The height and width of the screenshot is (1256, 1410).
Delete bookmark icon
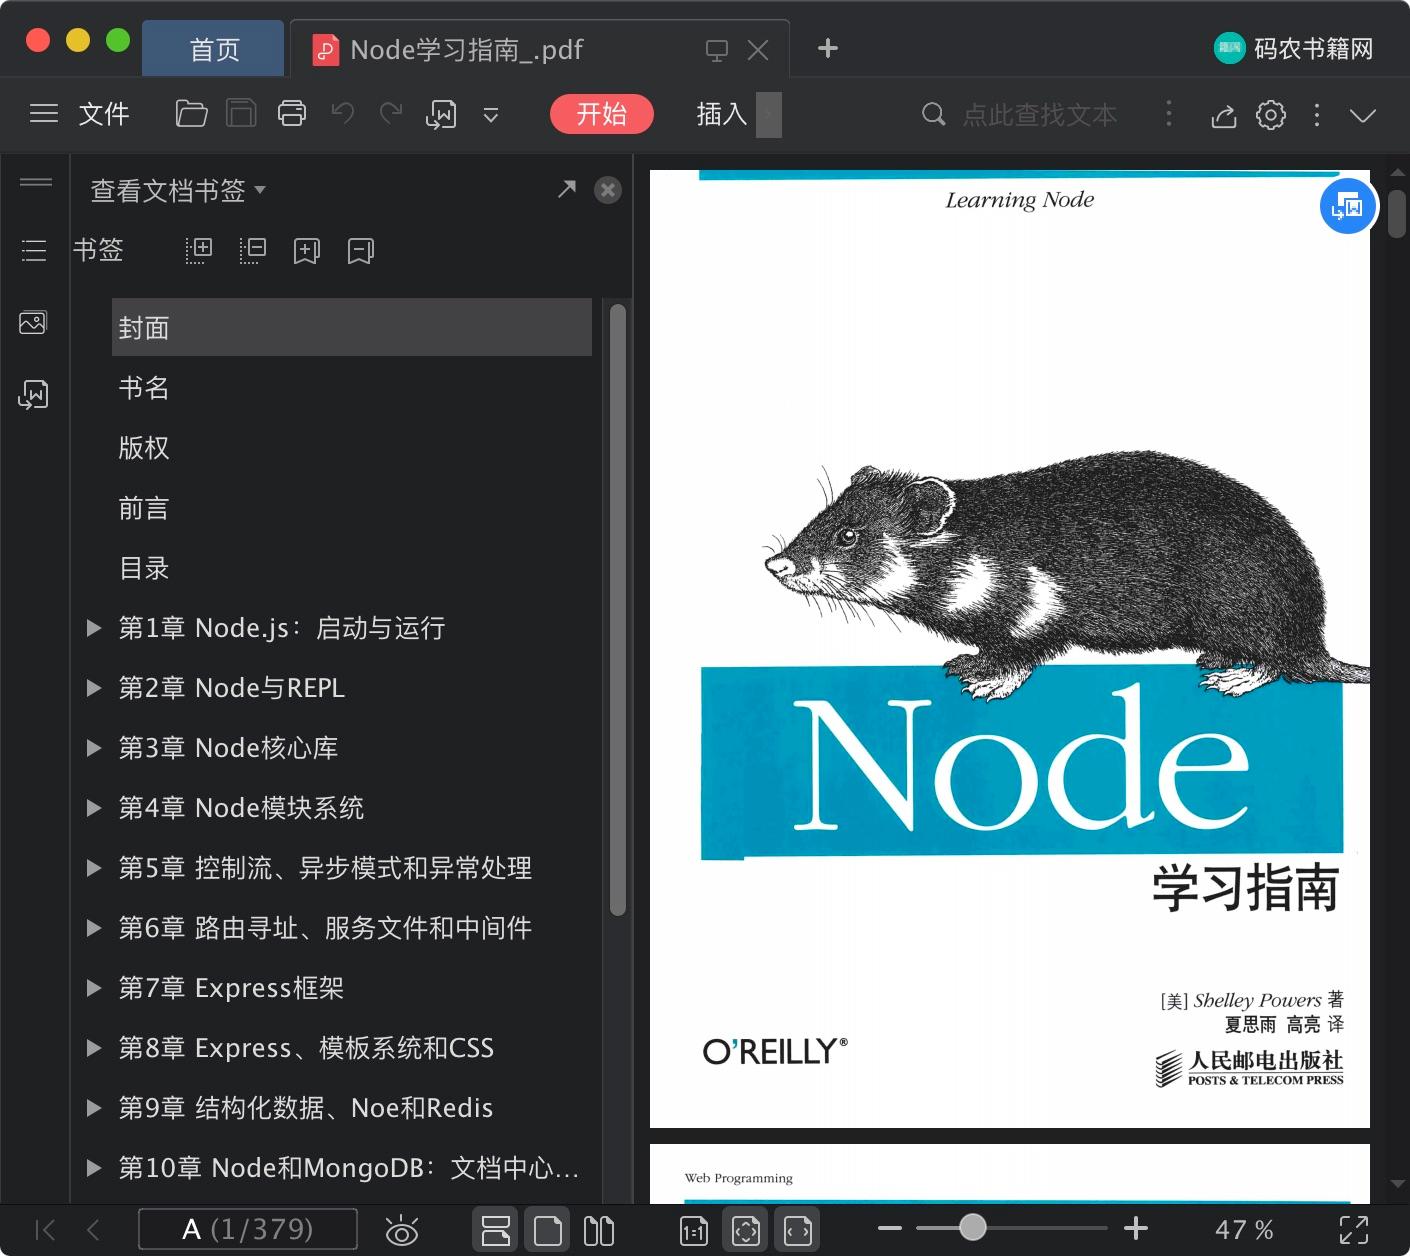[361, 251]
